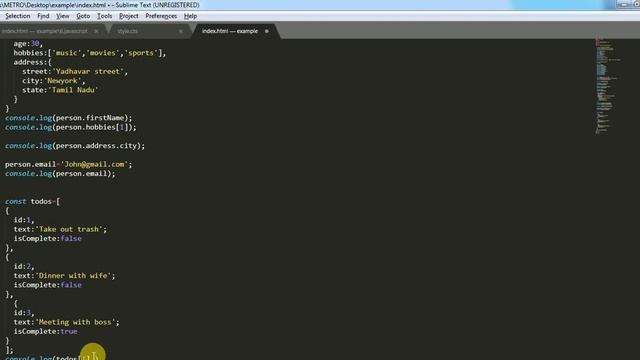640x360 pixels.
Task: Click the closing '];' line of todos
Action: [9, 350]
